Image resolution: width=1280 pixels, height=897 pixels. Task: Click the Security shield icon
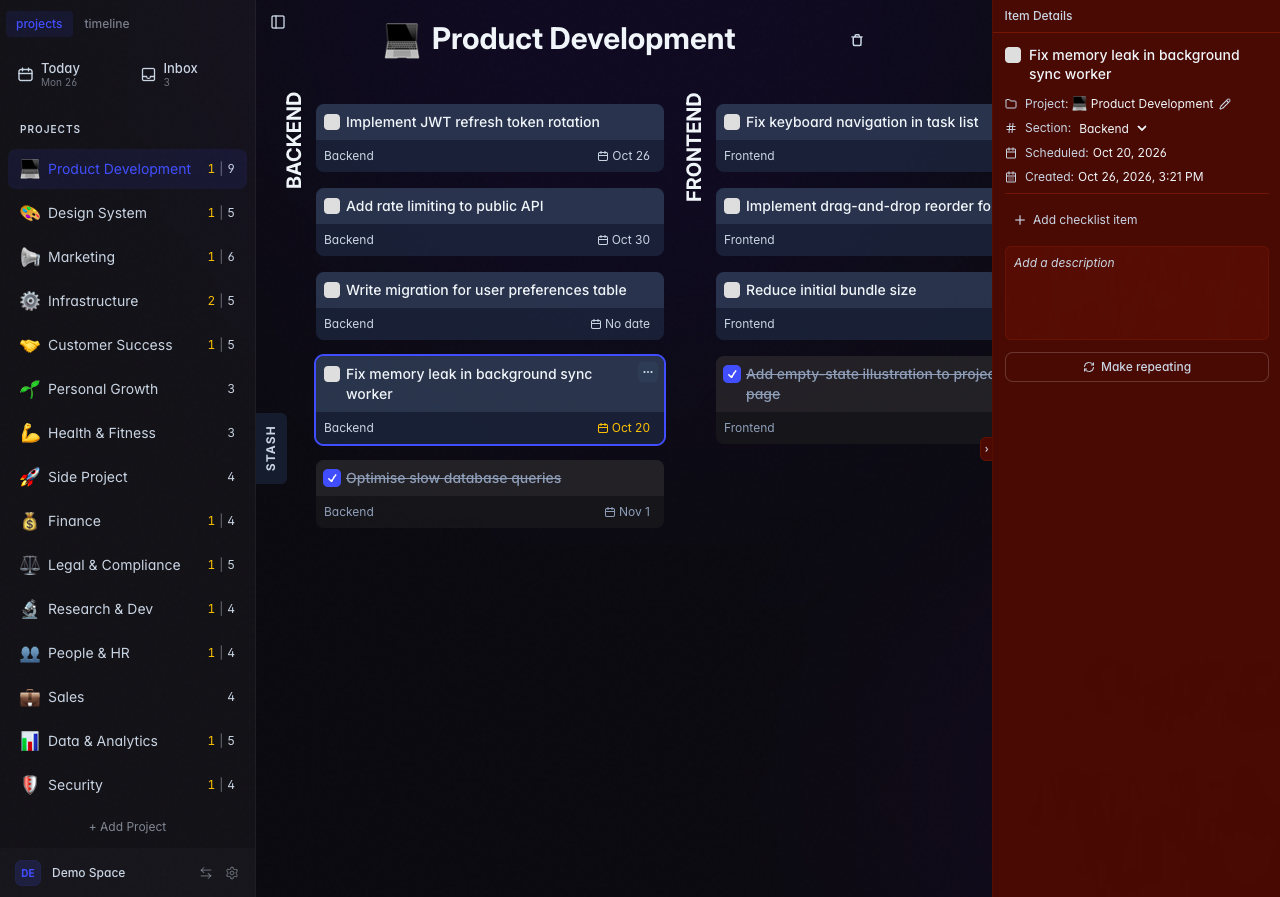click(30, 785)
